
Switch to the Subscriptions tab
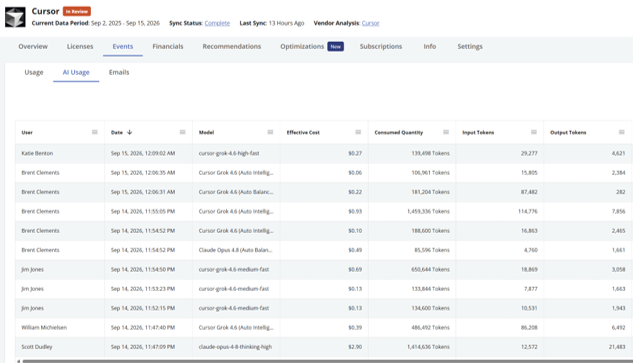[381, 46]
